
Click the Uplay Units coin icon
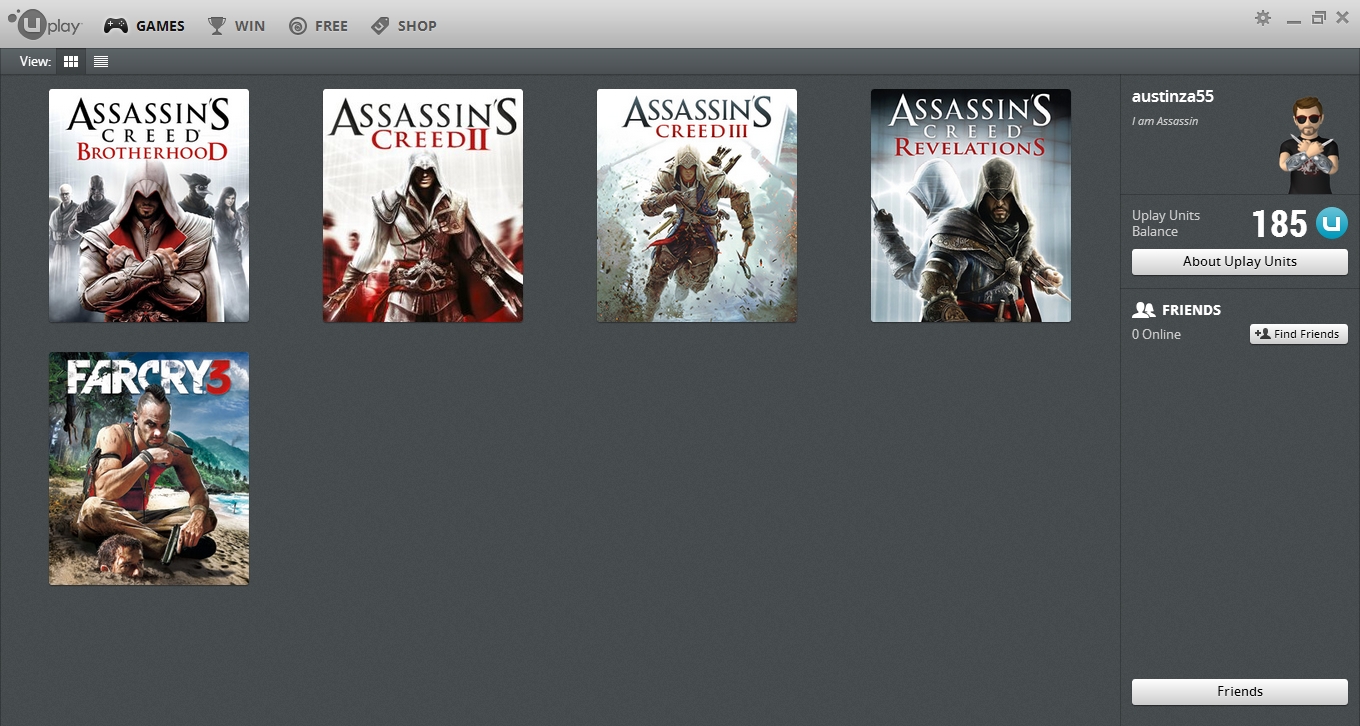(1331, 223)
